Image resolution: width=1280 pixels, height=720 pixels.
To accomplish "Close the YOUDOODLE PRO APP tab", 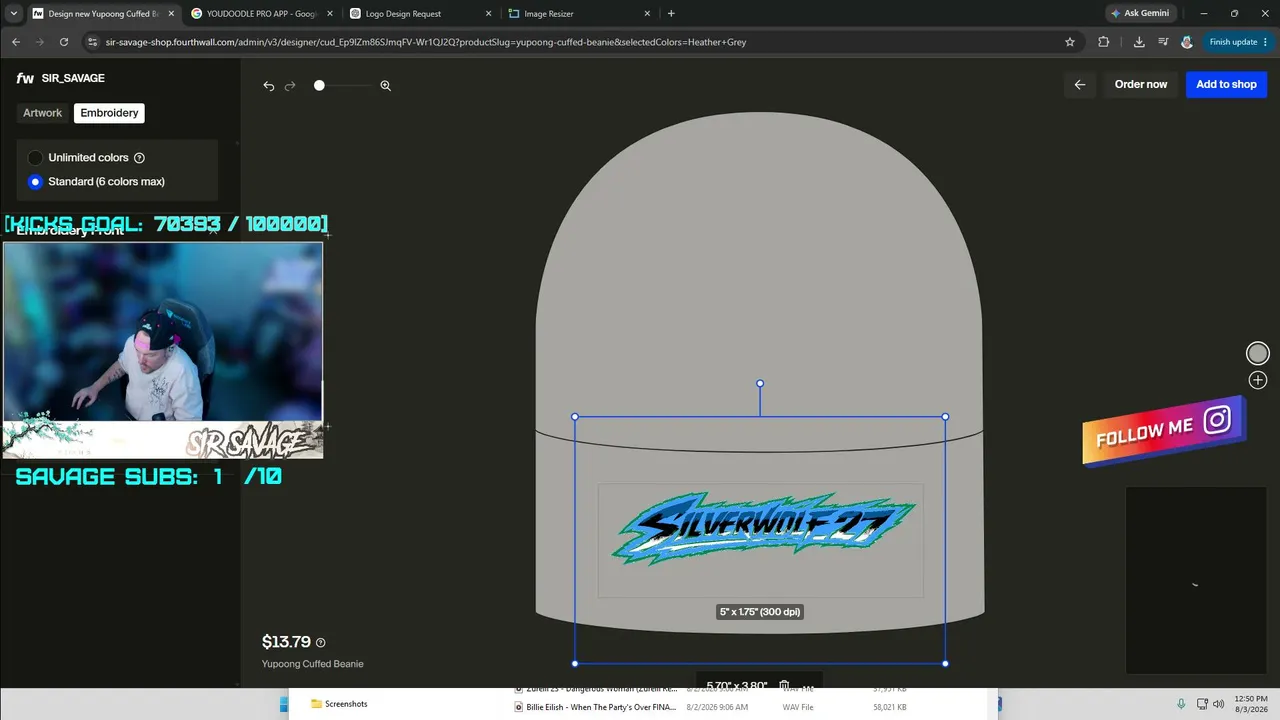I will tap(330, 14).
